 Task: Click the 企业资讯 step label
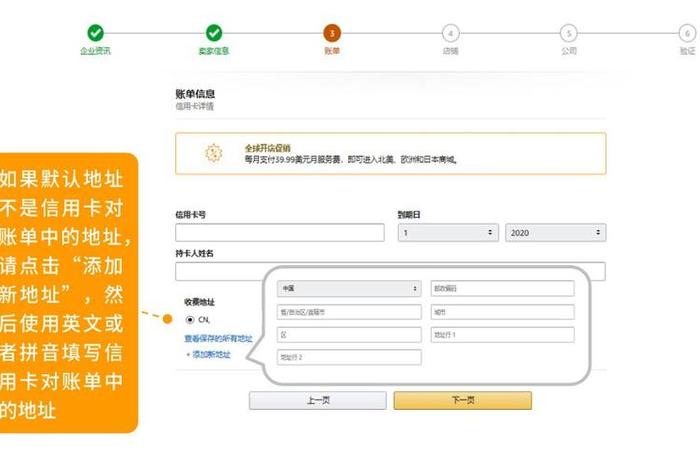(96, 51)
